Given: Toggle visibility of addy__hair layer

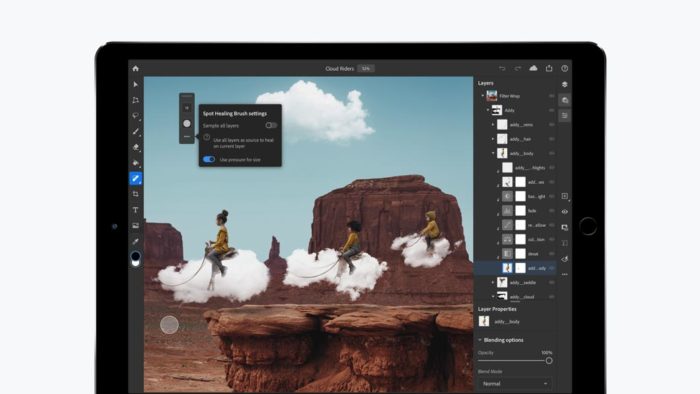Looking at the screenshot, I should [x=552, y=139].
